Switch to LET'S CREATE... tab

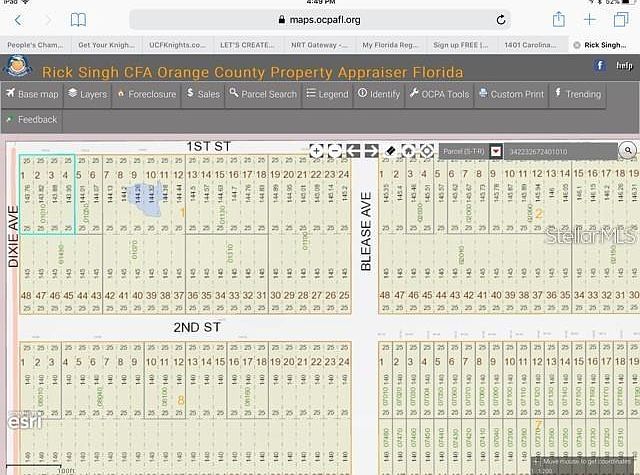coord(247,45)
